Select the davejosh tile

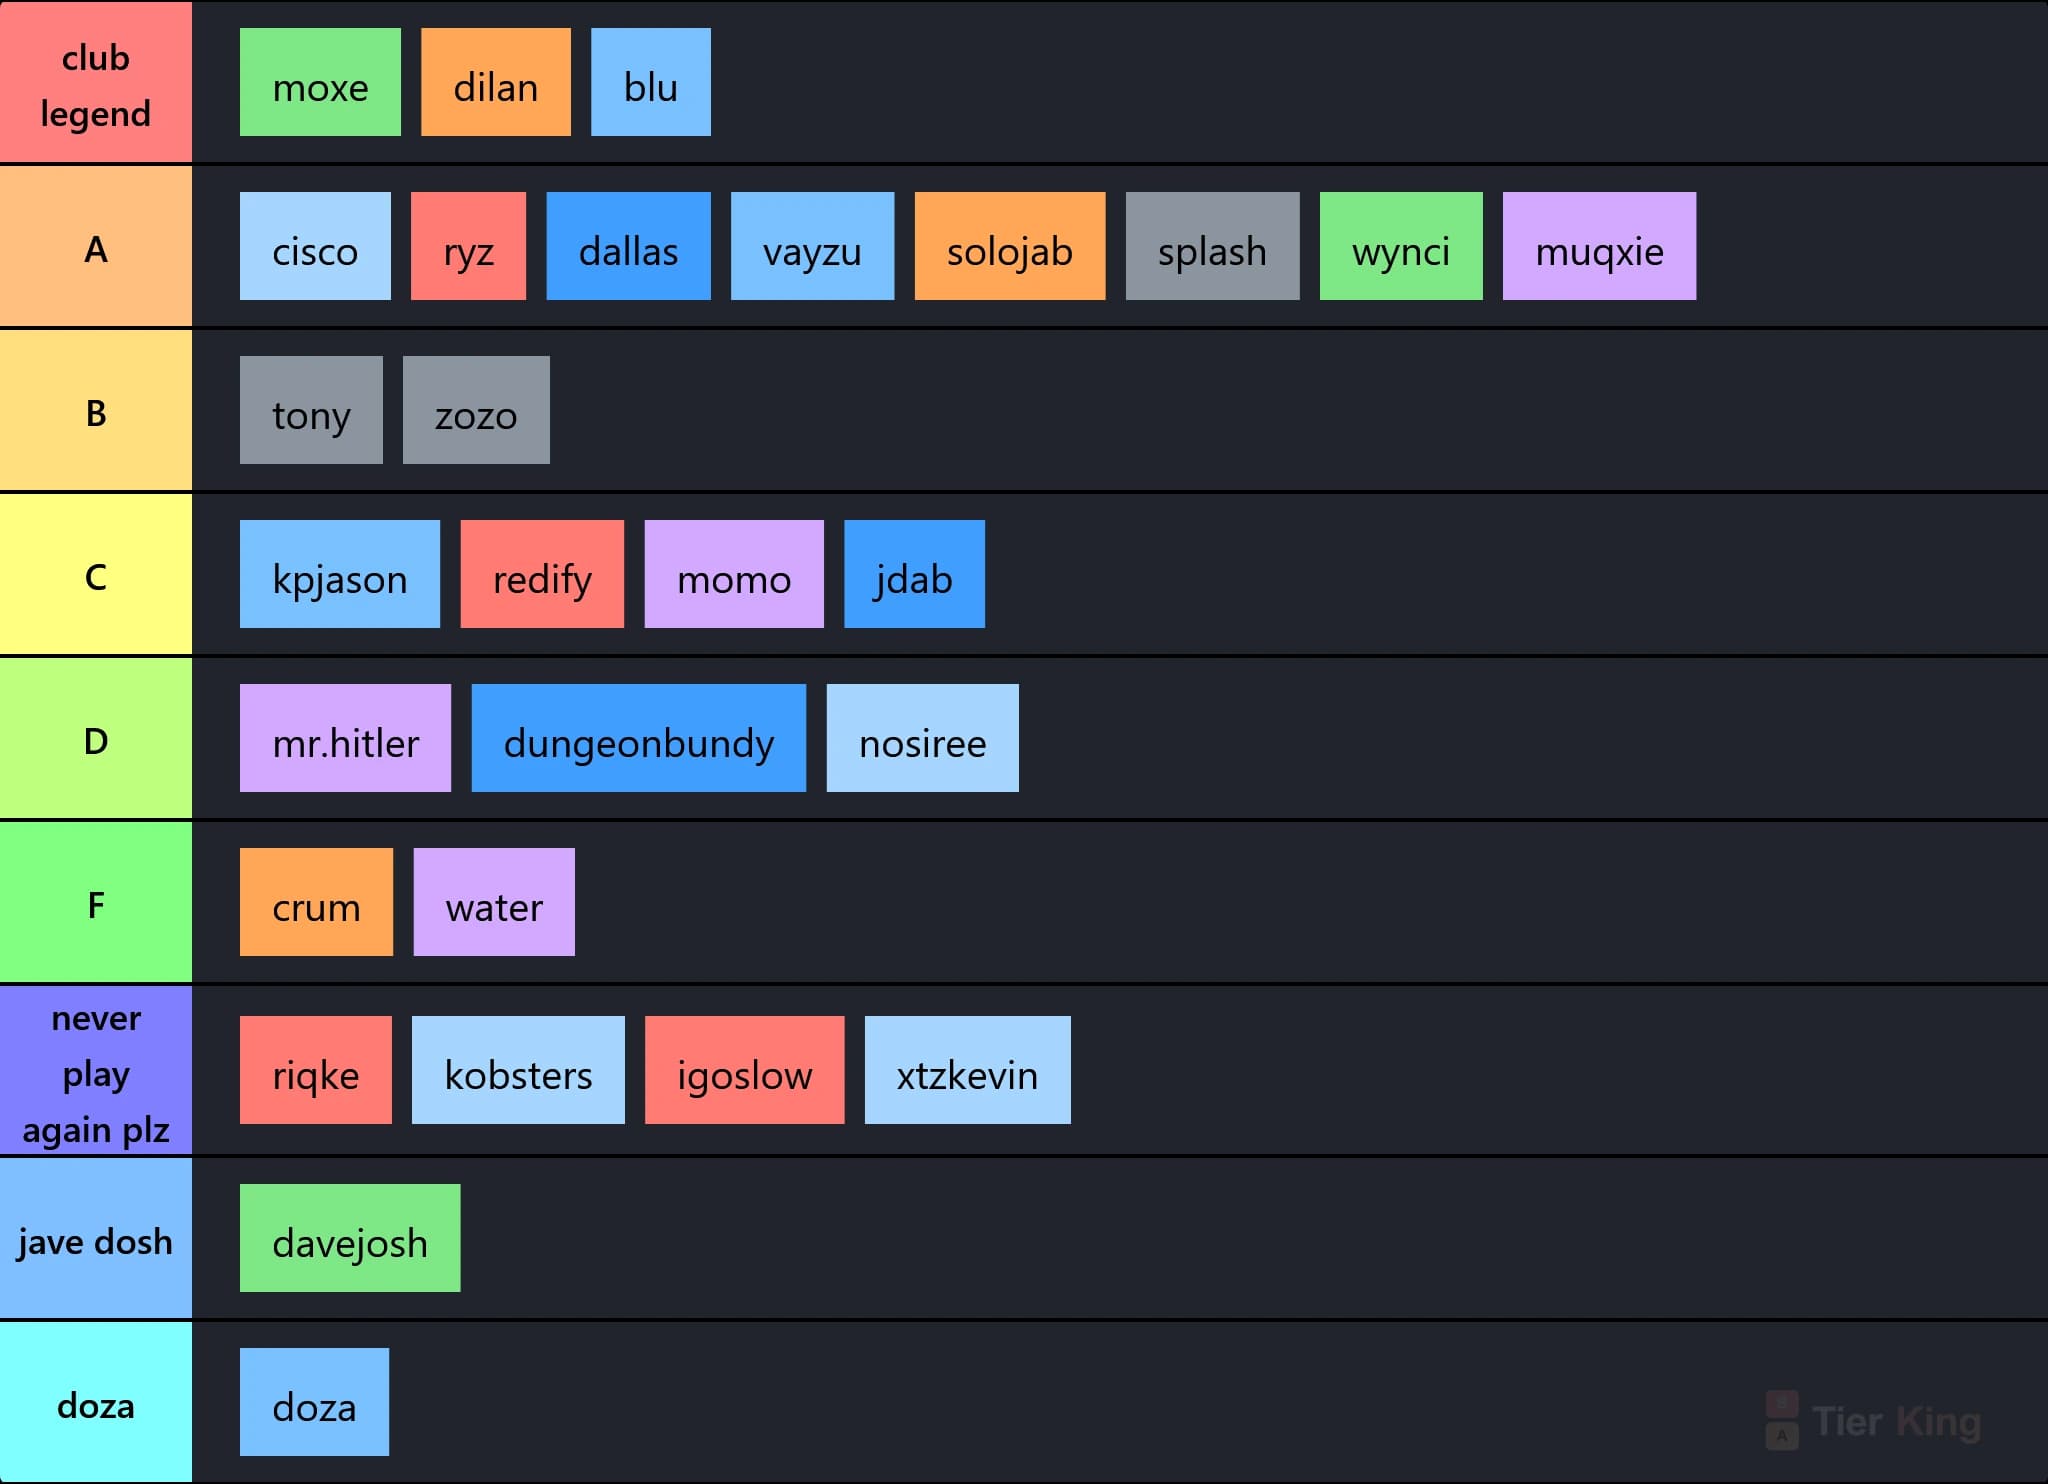[x=350, y=1238]
